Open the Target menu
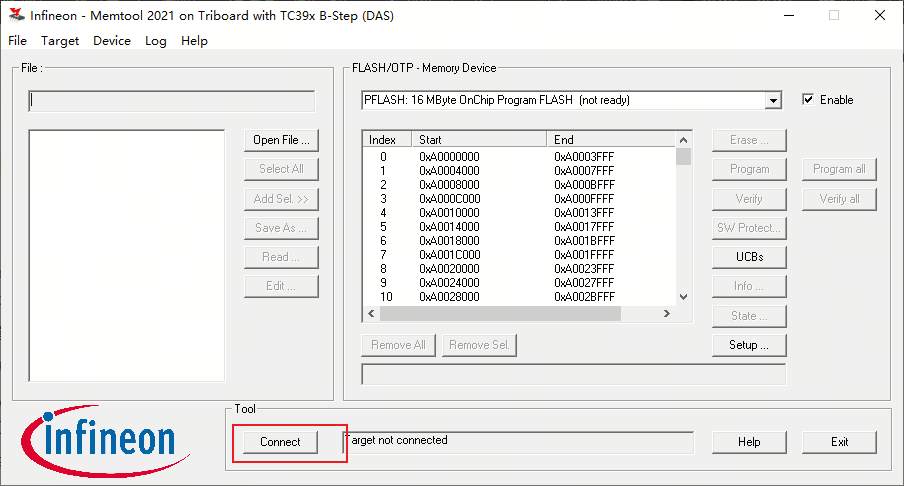This screenshot has height=486, width=904. (x=60, y=41)
